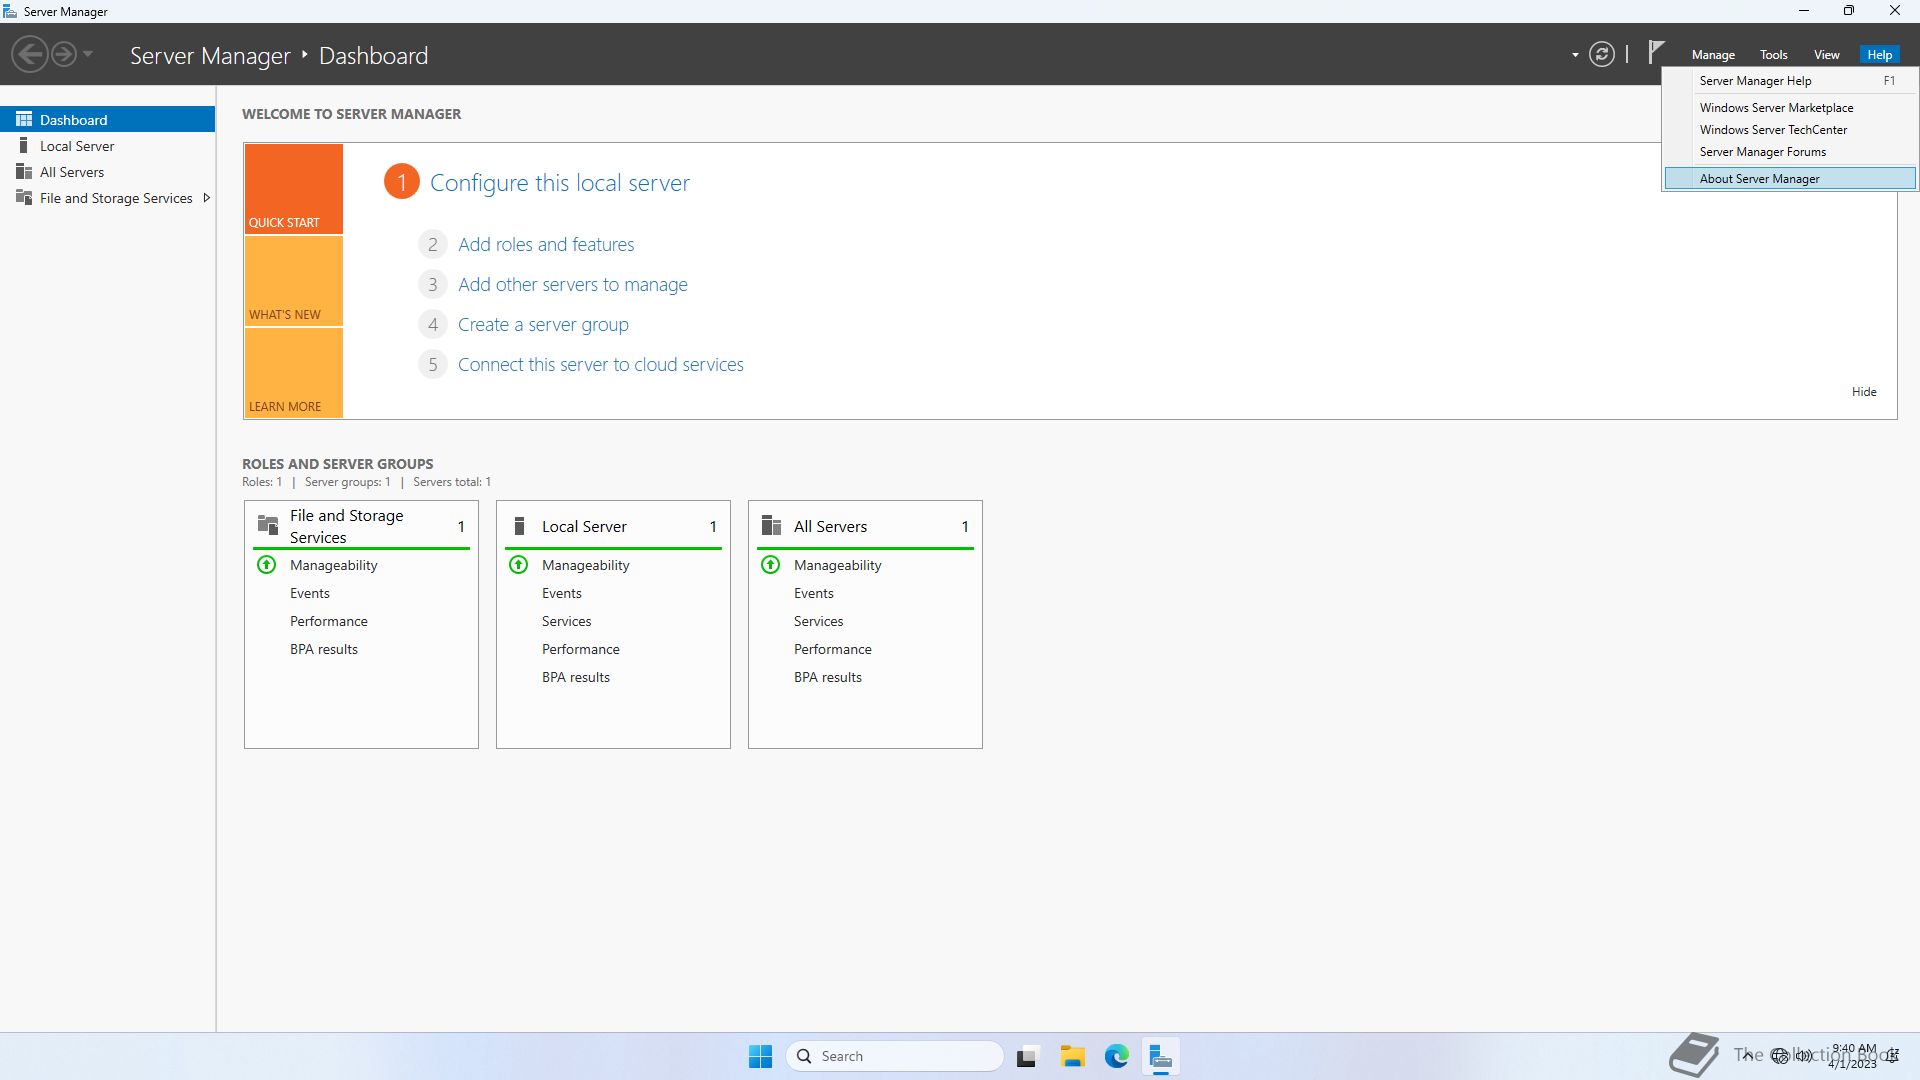Viewport: 1920px width, 1080px height.
Task: Click the back navigation arrow
Action: pos(30,54)
